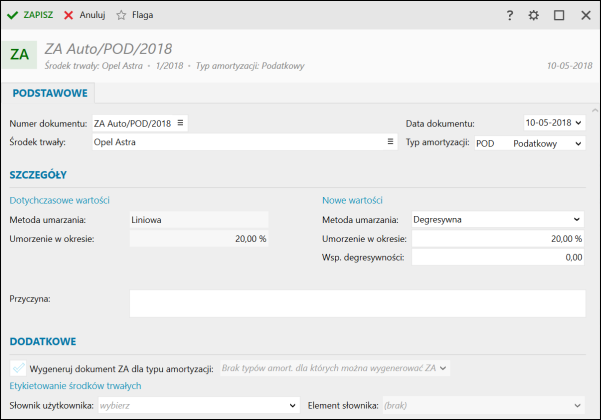Switch to the PODSTAWOWE tab

pos(50,93)
